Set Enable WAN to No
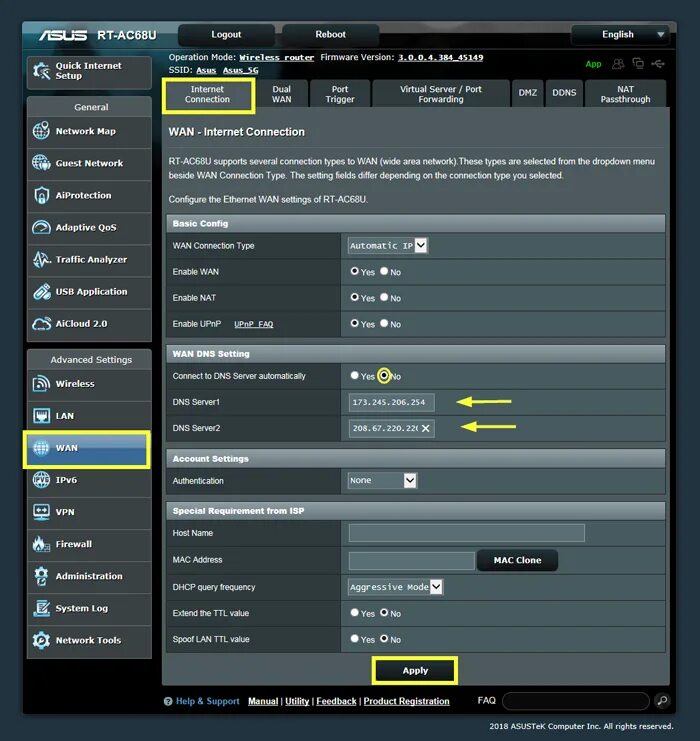The width and height of the screenshot is (700, 741). point(384,271)
